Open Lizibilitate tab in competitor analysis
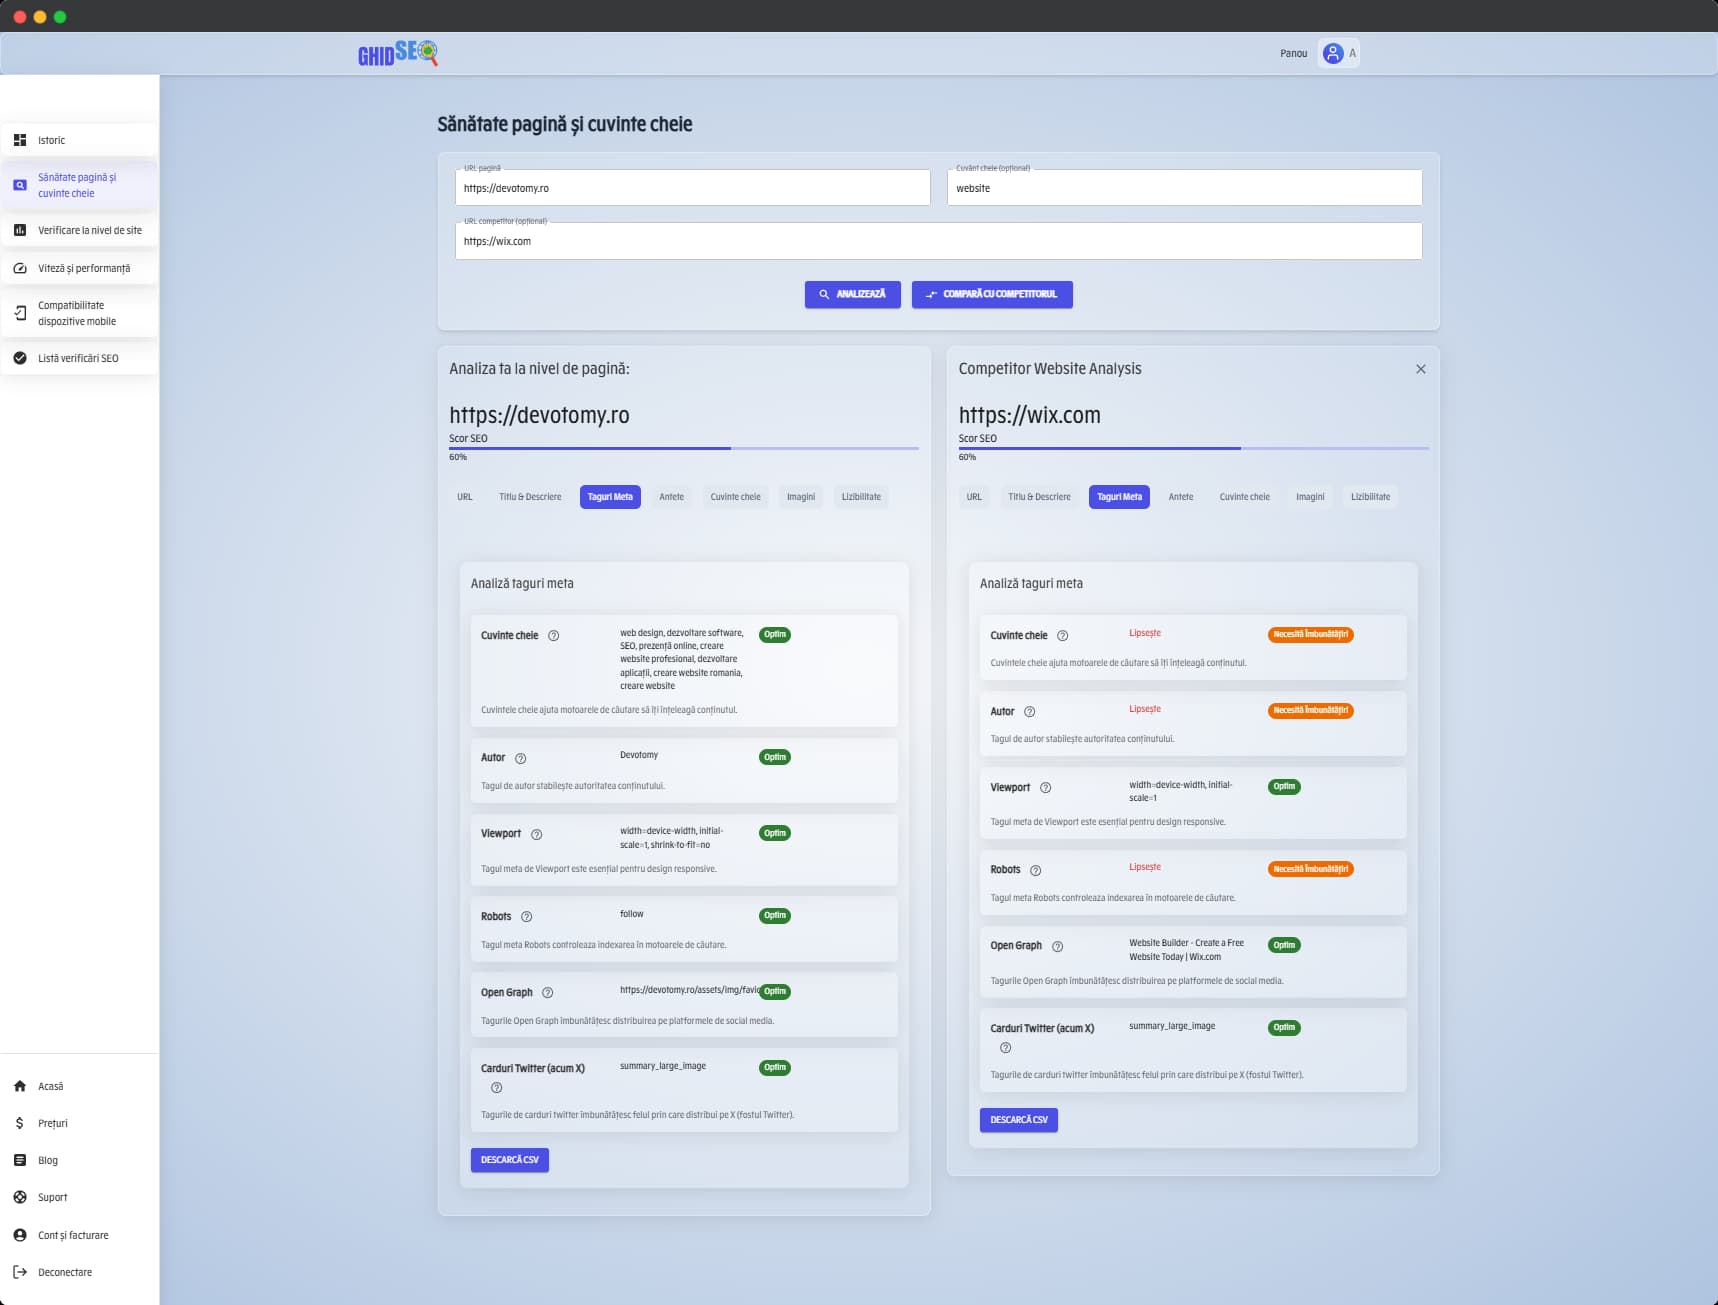1718x1305 pixels. (x=1370, y=497)
